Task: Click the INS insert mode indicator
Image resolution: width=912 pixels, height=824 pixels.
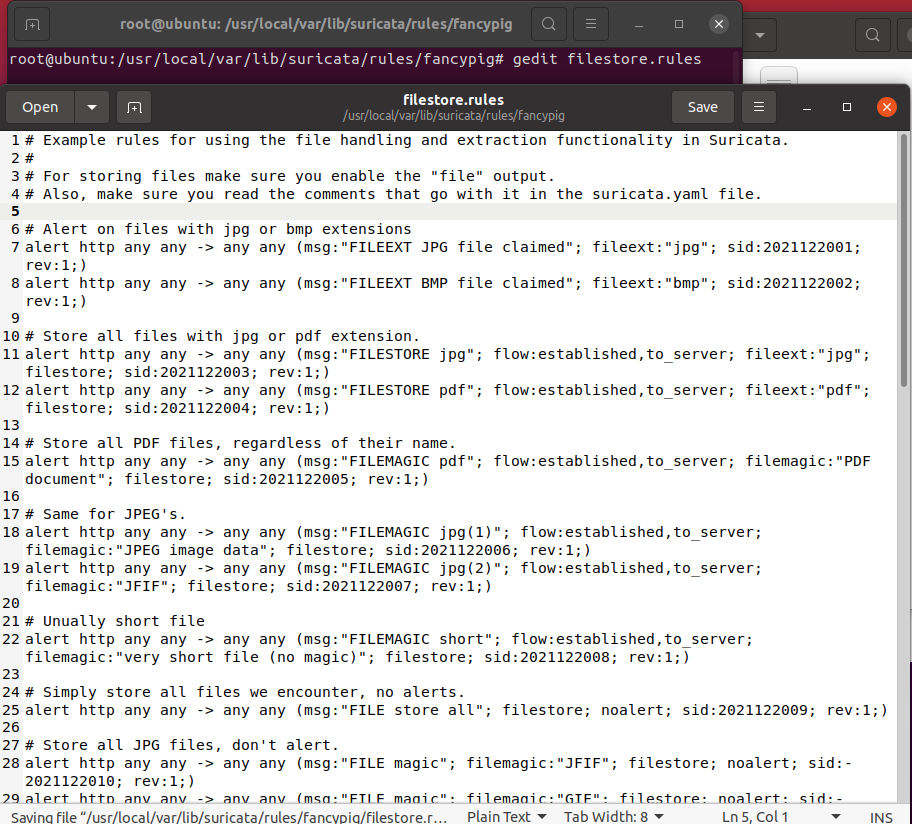Action: click(881, 817)
